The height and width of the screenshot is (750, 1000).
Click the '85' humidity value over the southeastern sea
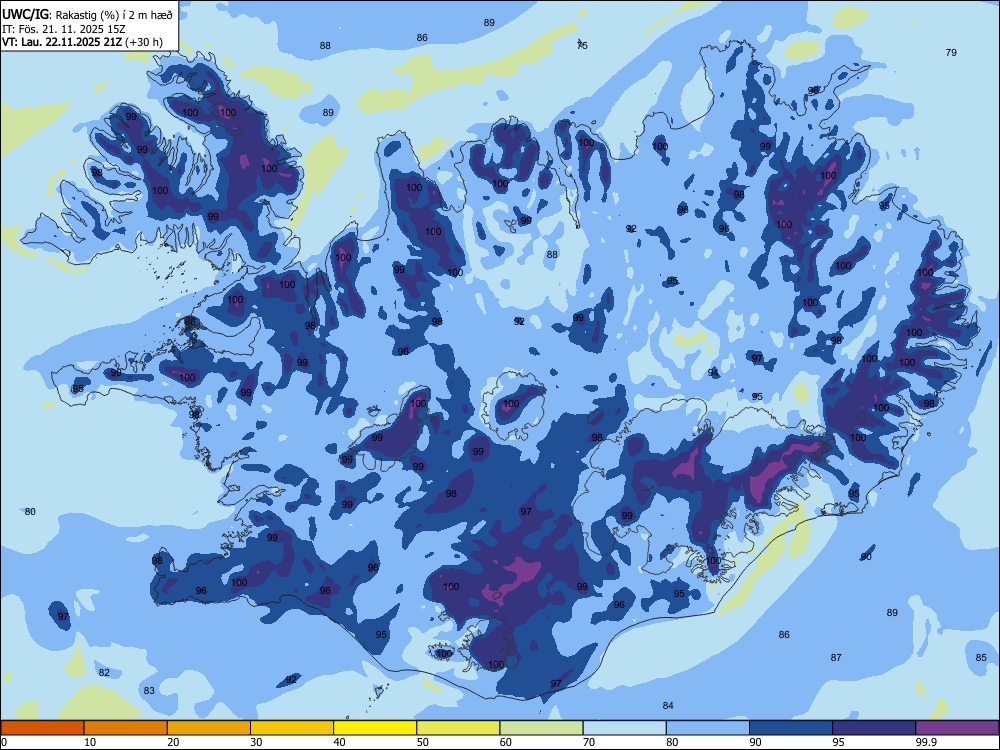[981, 658]
